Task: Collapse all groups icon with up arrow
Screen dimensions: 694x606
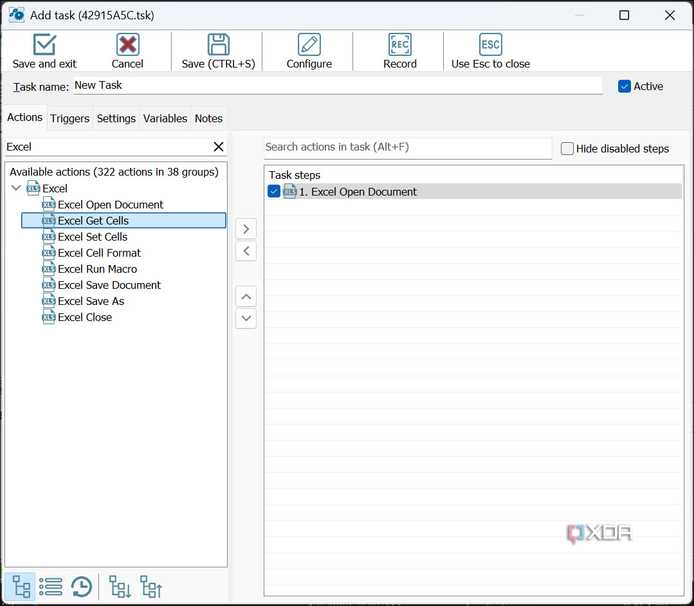Action: point(150,587)
